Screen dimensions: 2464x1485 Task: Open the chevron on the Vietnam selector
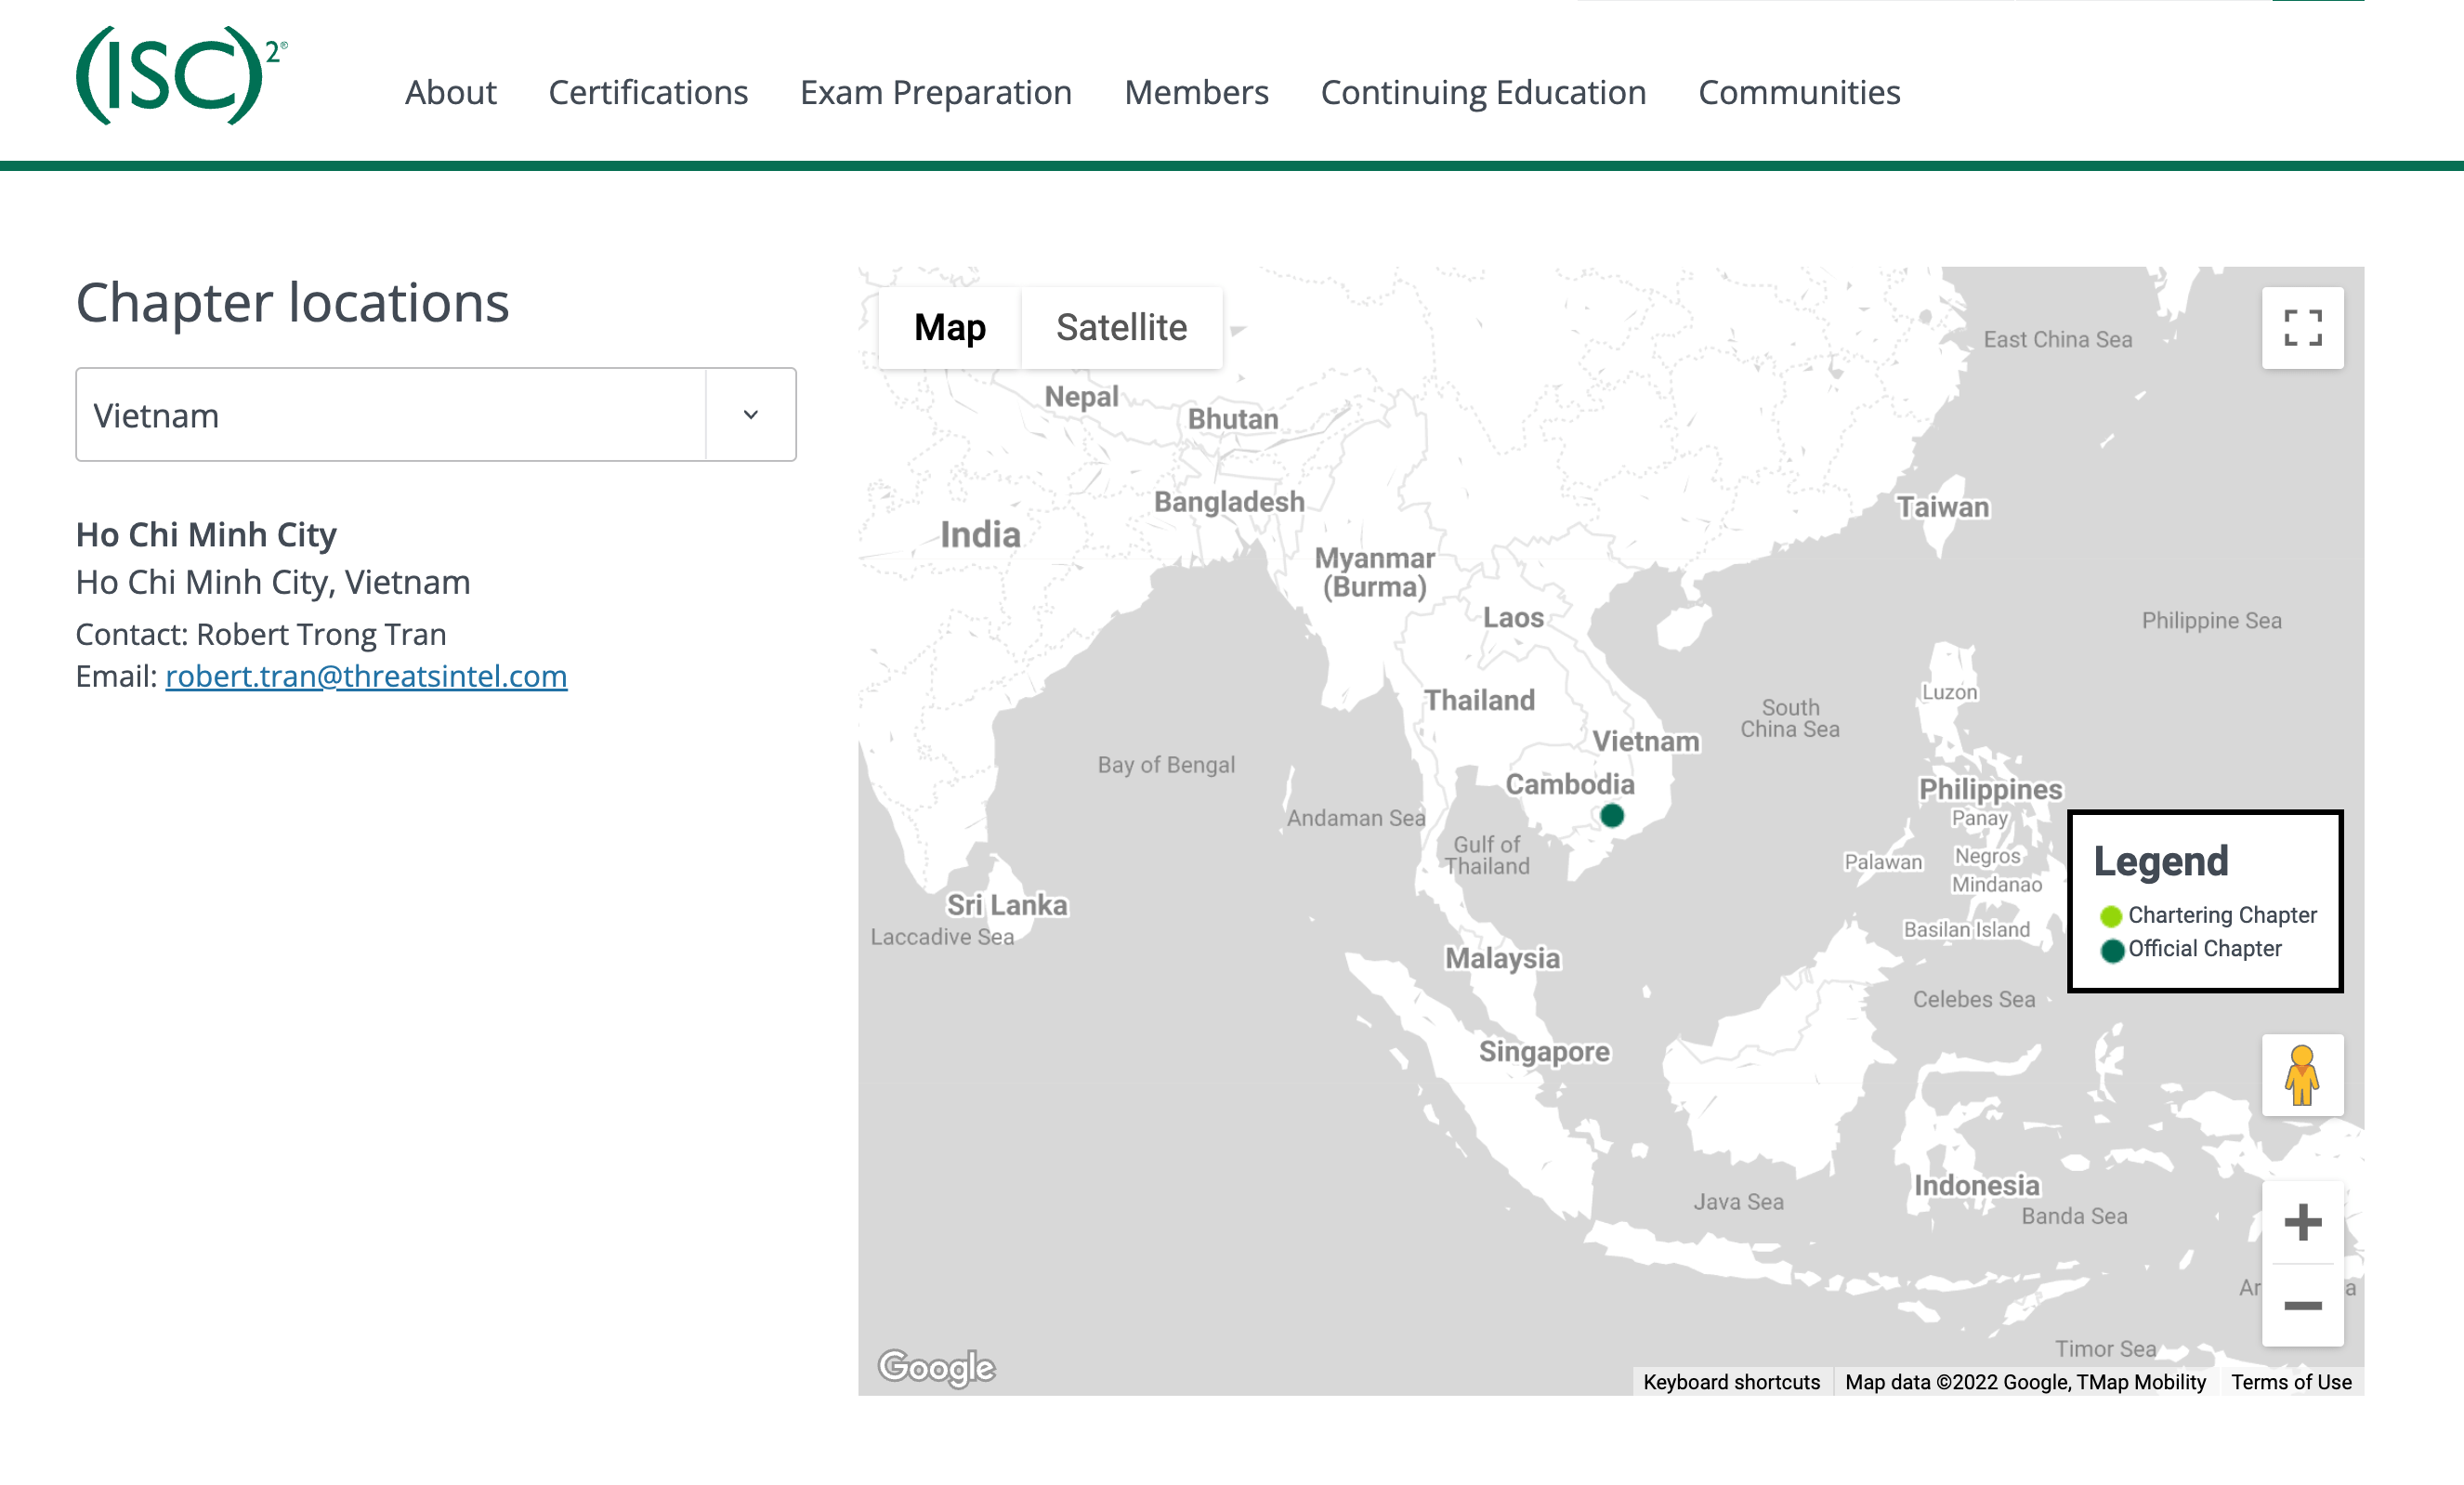pyautogui.click(x=750, y=414)
